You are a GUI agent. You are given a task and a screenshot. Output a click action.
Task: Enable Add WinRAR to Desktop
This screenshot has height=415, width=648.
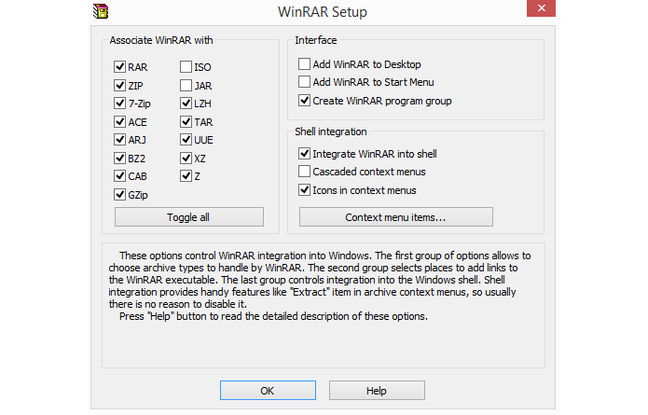pyautogui.click(x=304, y=64)
